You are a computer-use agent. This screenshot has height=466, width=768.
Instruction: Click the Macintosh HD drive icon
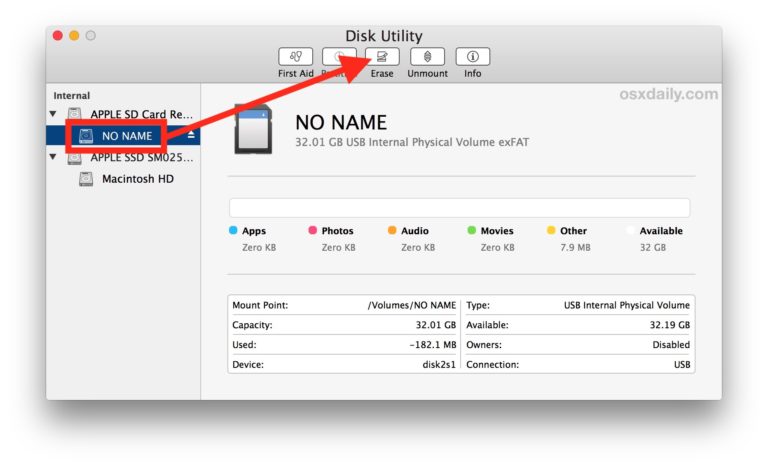coord(86,179)
